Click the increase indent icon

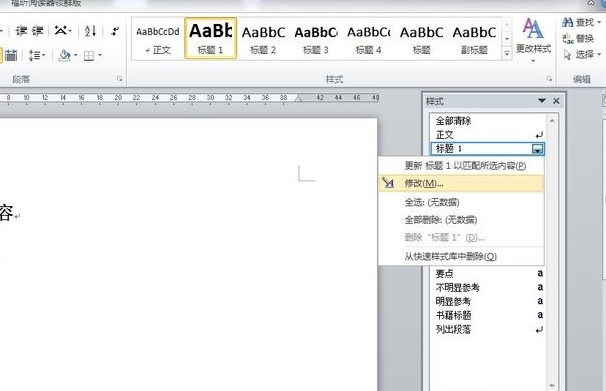(x=38, y=31)
